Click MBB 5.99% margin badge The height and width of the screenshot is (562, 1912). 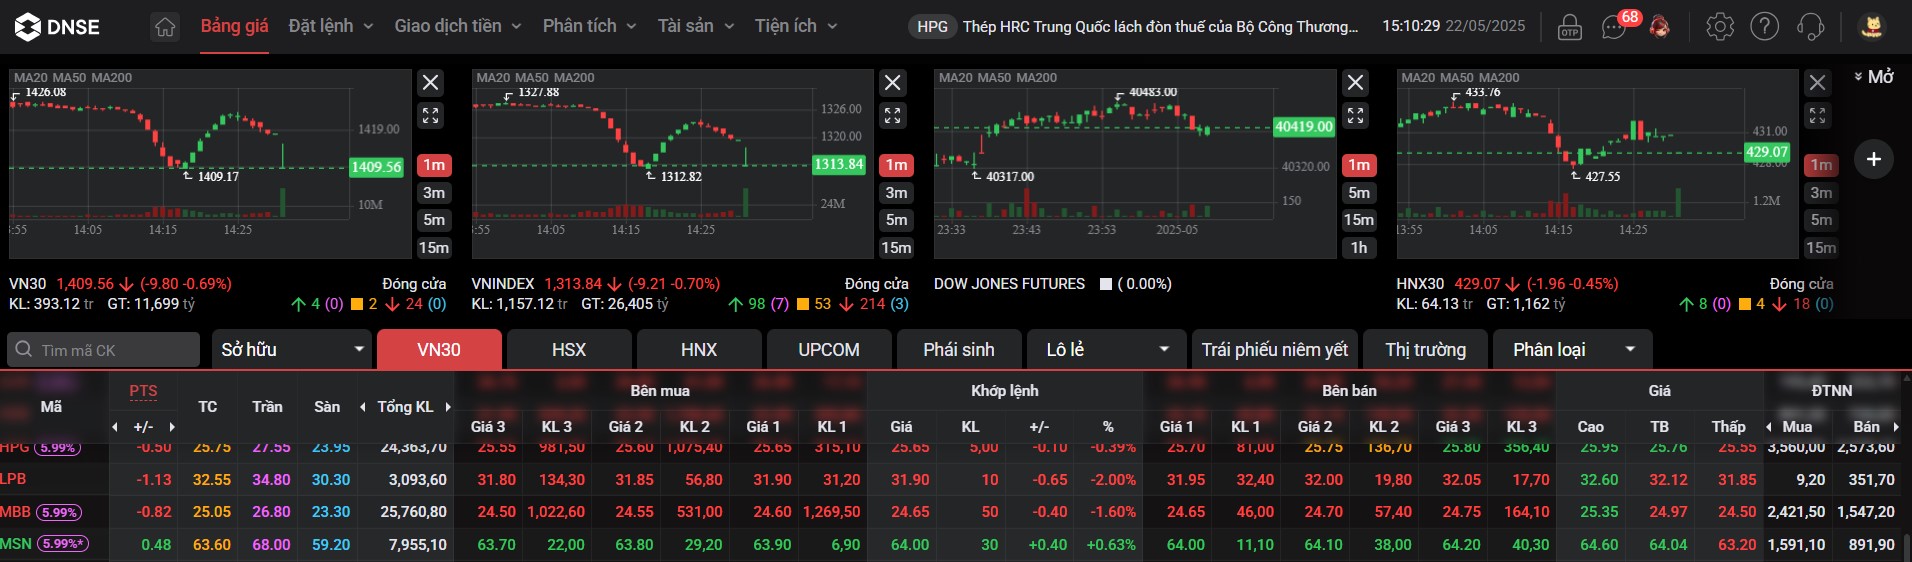pos(59,512)
